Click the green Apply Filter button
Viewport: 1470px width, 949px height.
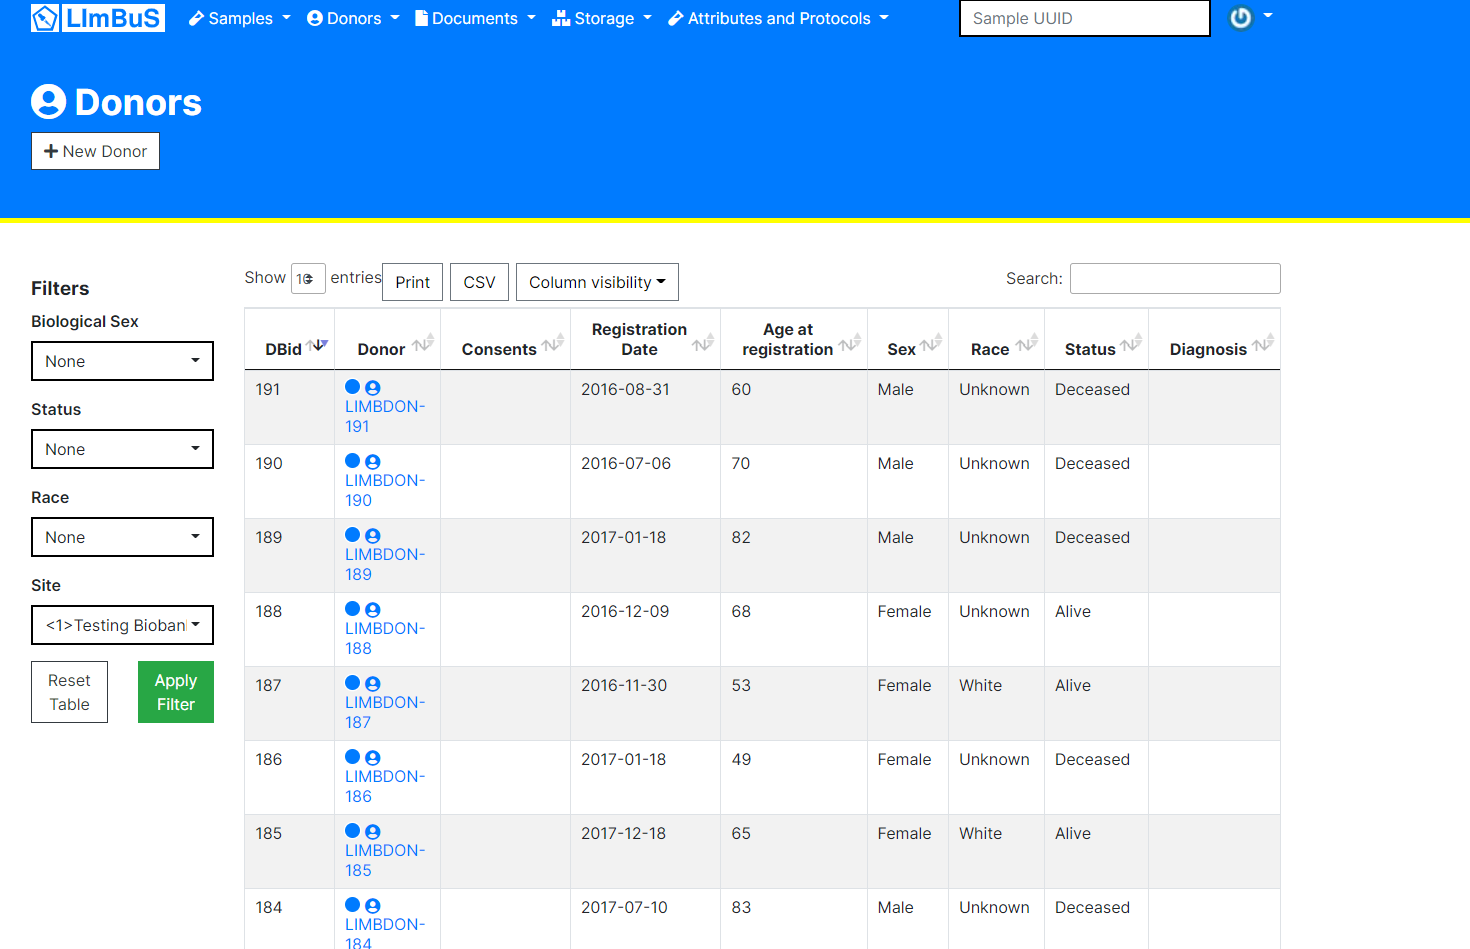175,691
